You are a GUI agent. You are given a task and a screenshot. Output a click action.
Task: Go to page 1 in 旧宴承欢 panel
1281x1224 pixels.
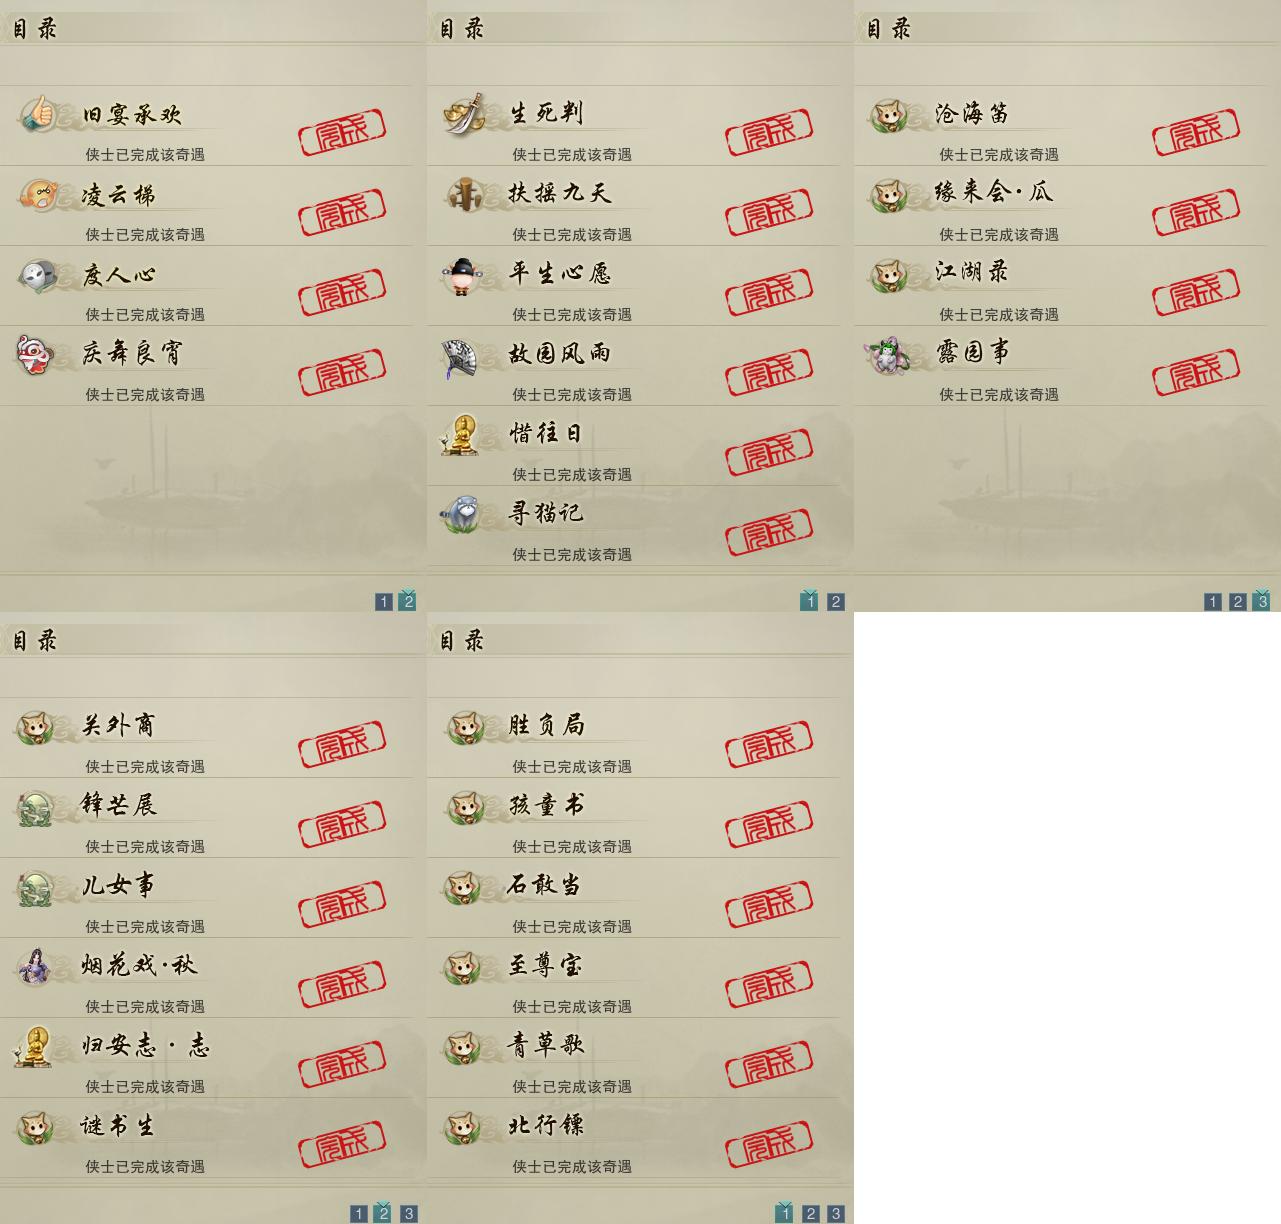tap(384, 602)
